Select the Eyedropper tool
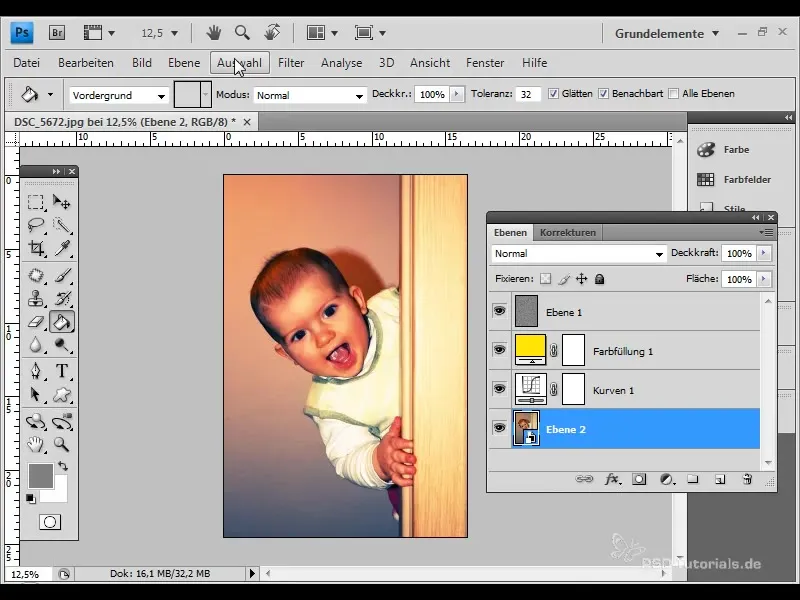Image resolution: width=800 pixels, height=600 pixels. pyautogui.click(x=62, y=248)
